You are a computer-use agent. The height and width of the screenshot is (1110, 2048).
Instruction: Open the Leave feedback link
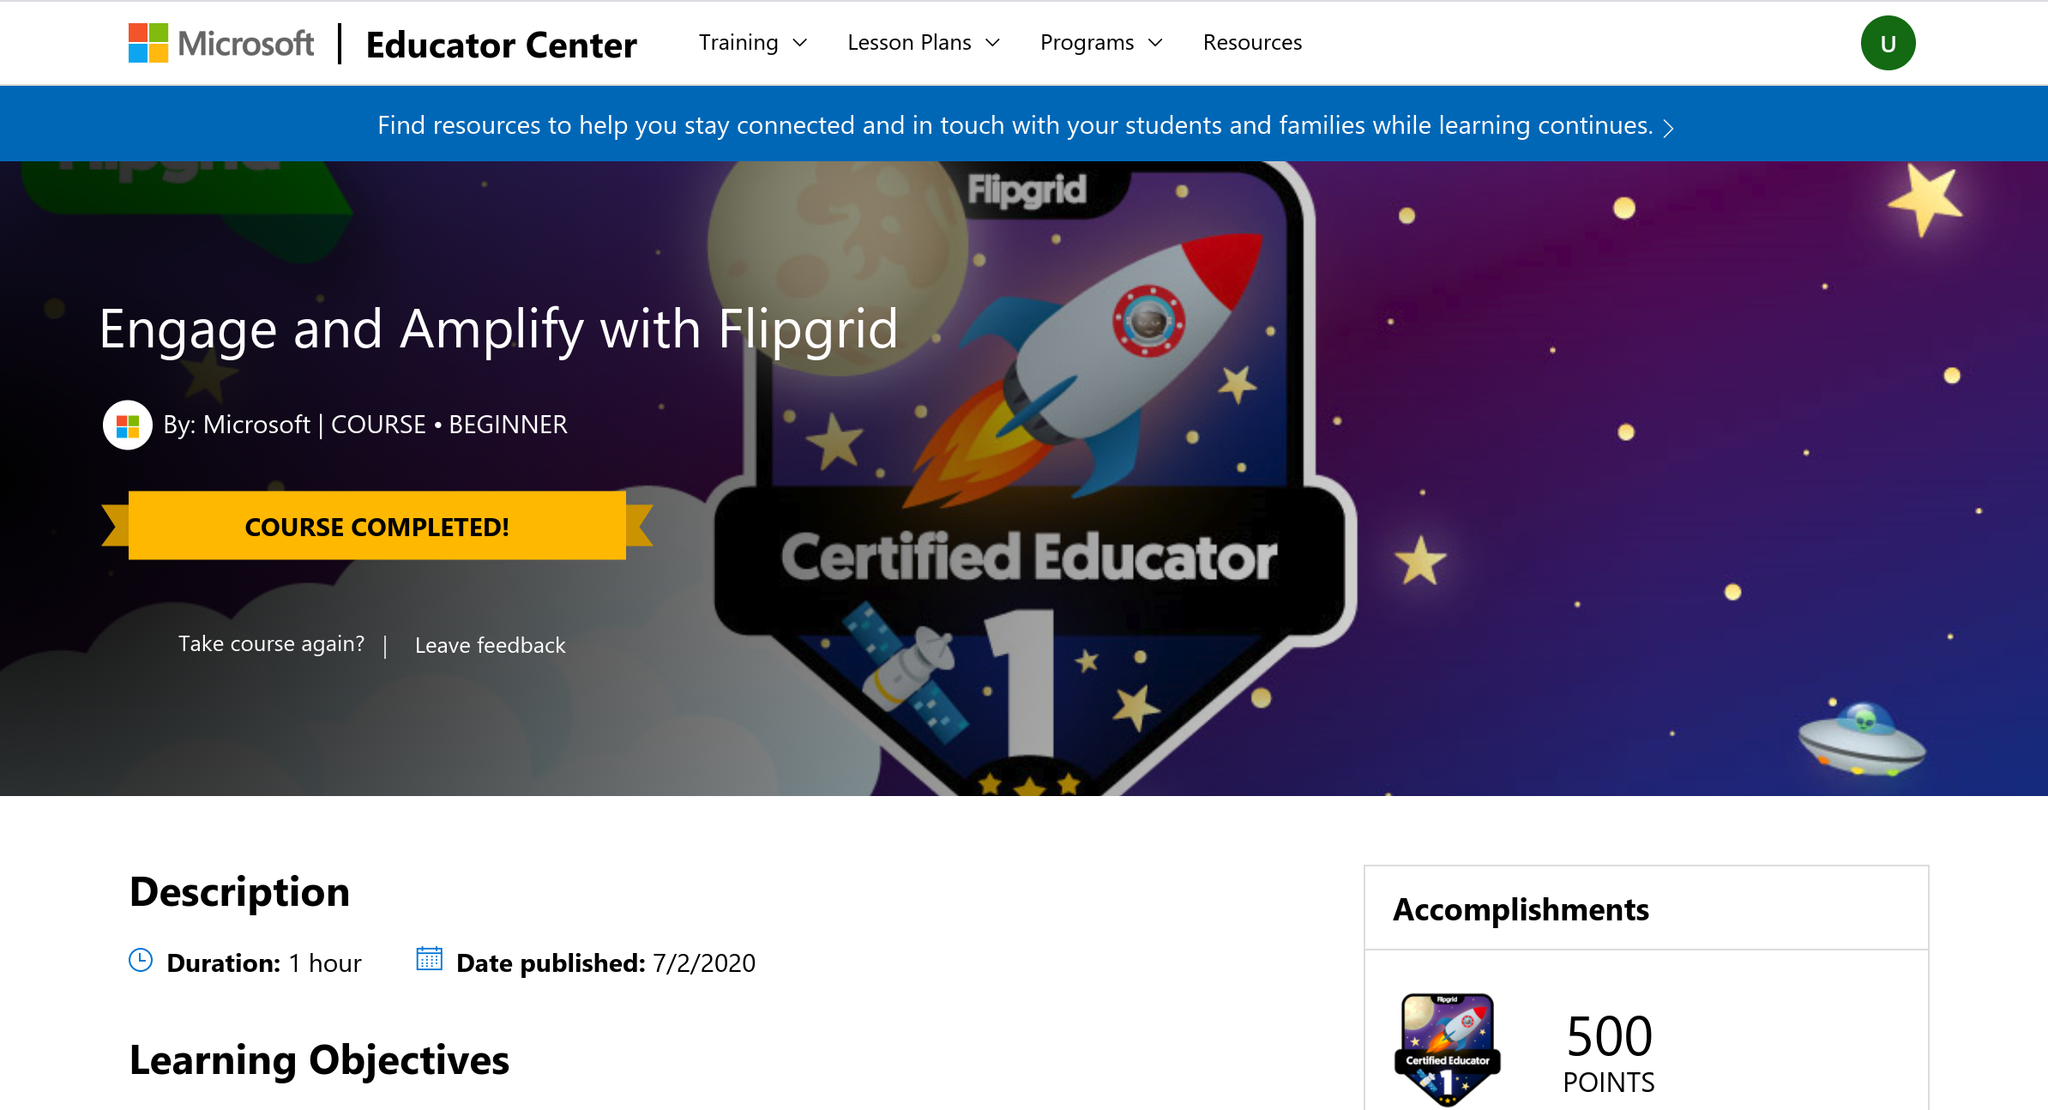pos(490,645)
